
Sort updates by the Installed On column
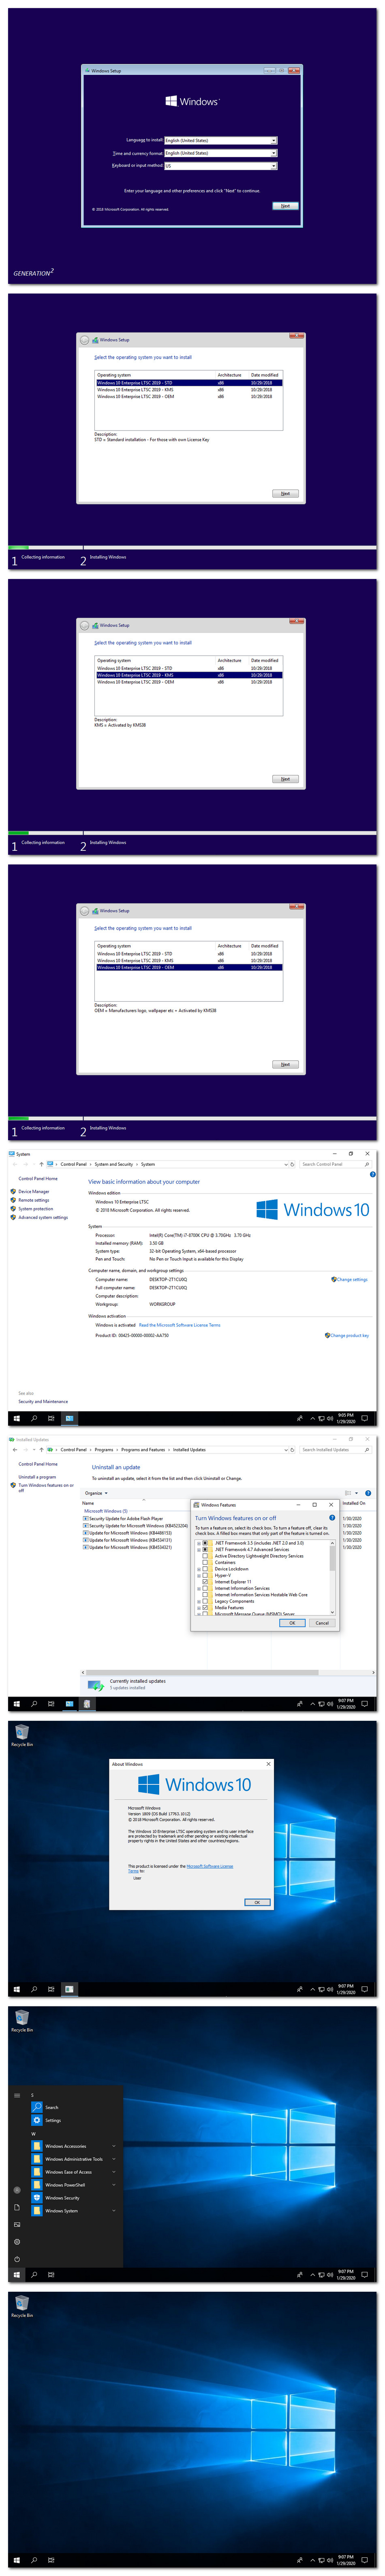tap(354, 1502)
